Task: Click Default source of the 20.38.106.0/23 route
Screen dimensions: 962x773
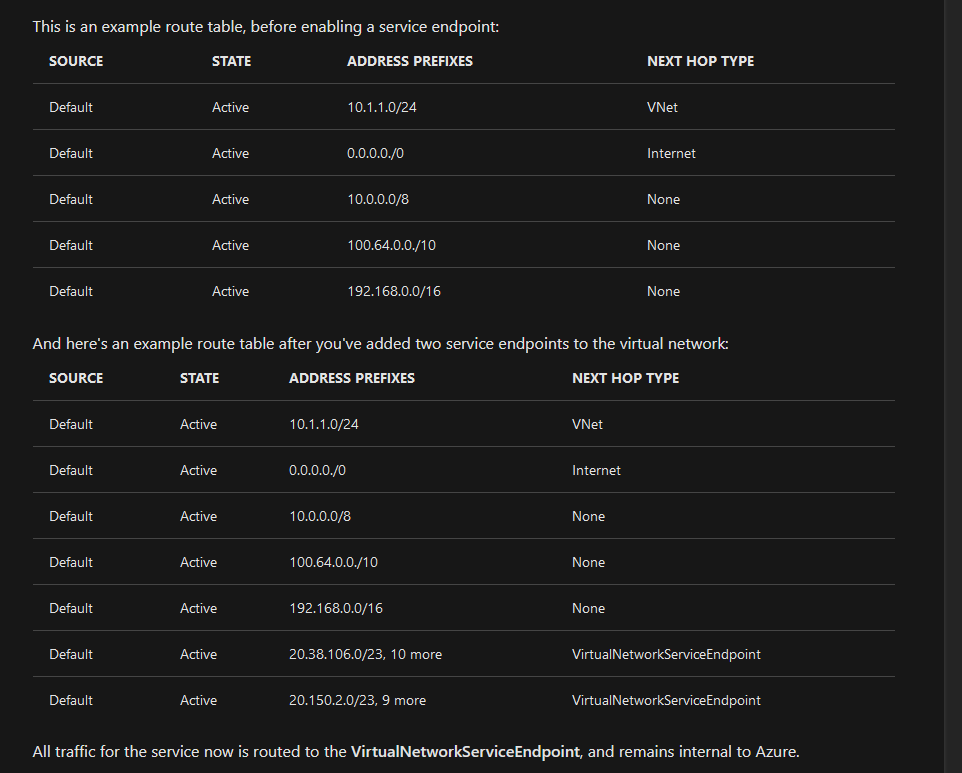Action: pyautogui.click(x=71, y=654)
